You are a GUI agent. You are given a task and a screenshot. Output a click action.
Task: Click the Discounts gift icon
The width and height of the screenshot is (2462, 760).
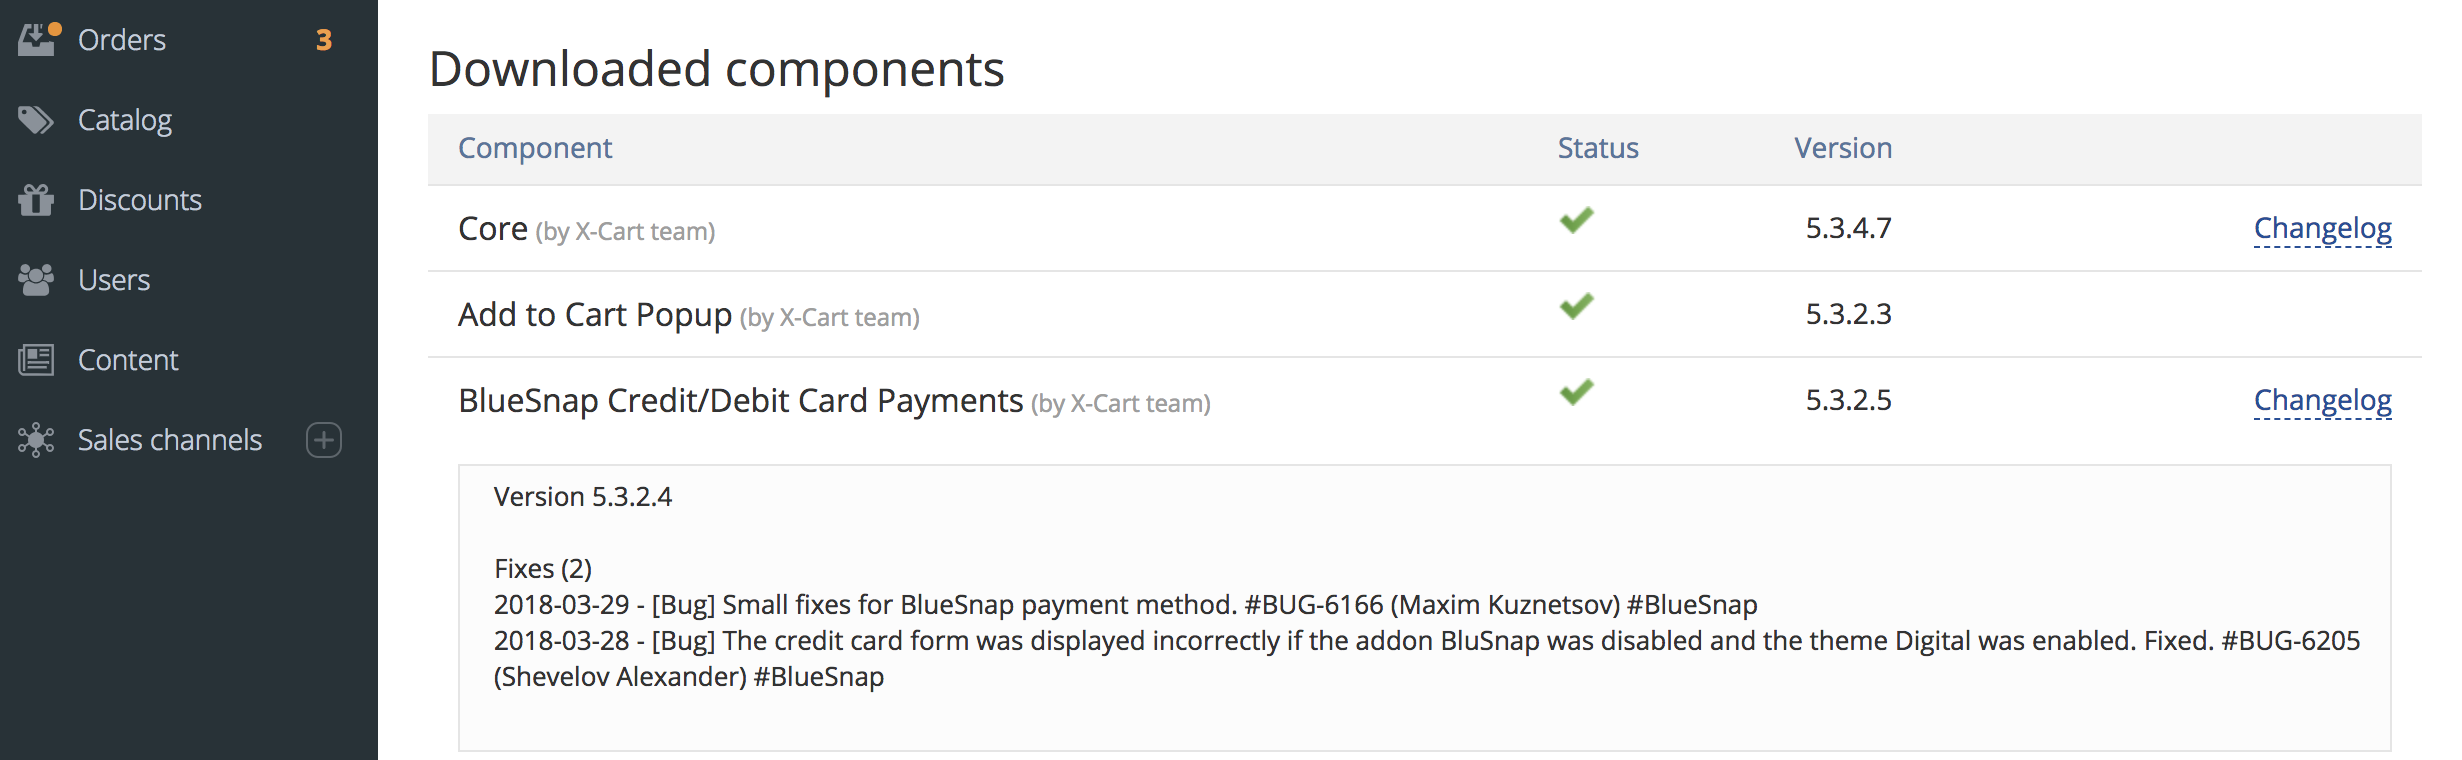tap(38, 199)
